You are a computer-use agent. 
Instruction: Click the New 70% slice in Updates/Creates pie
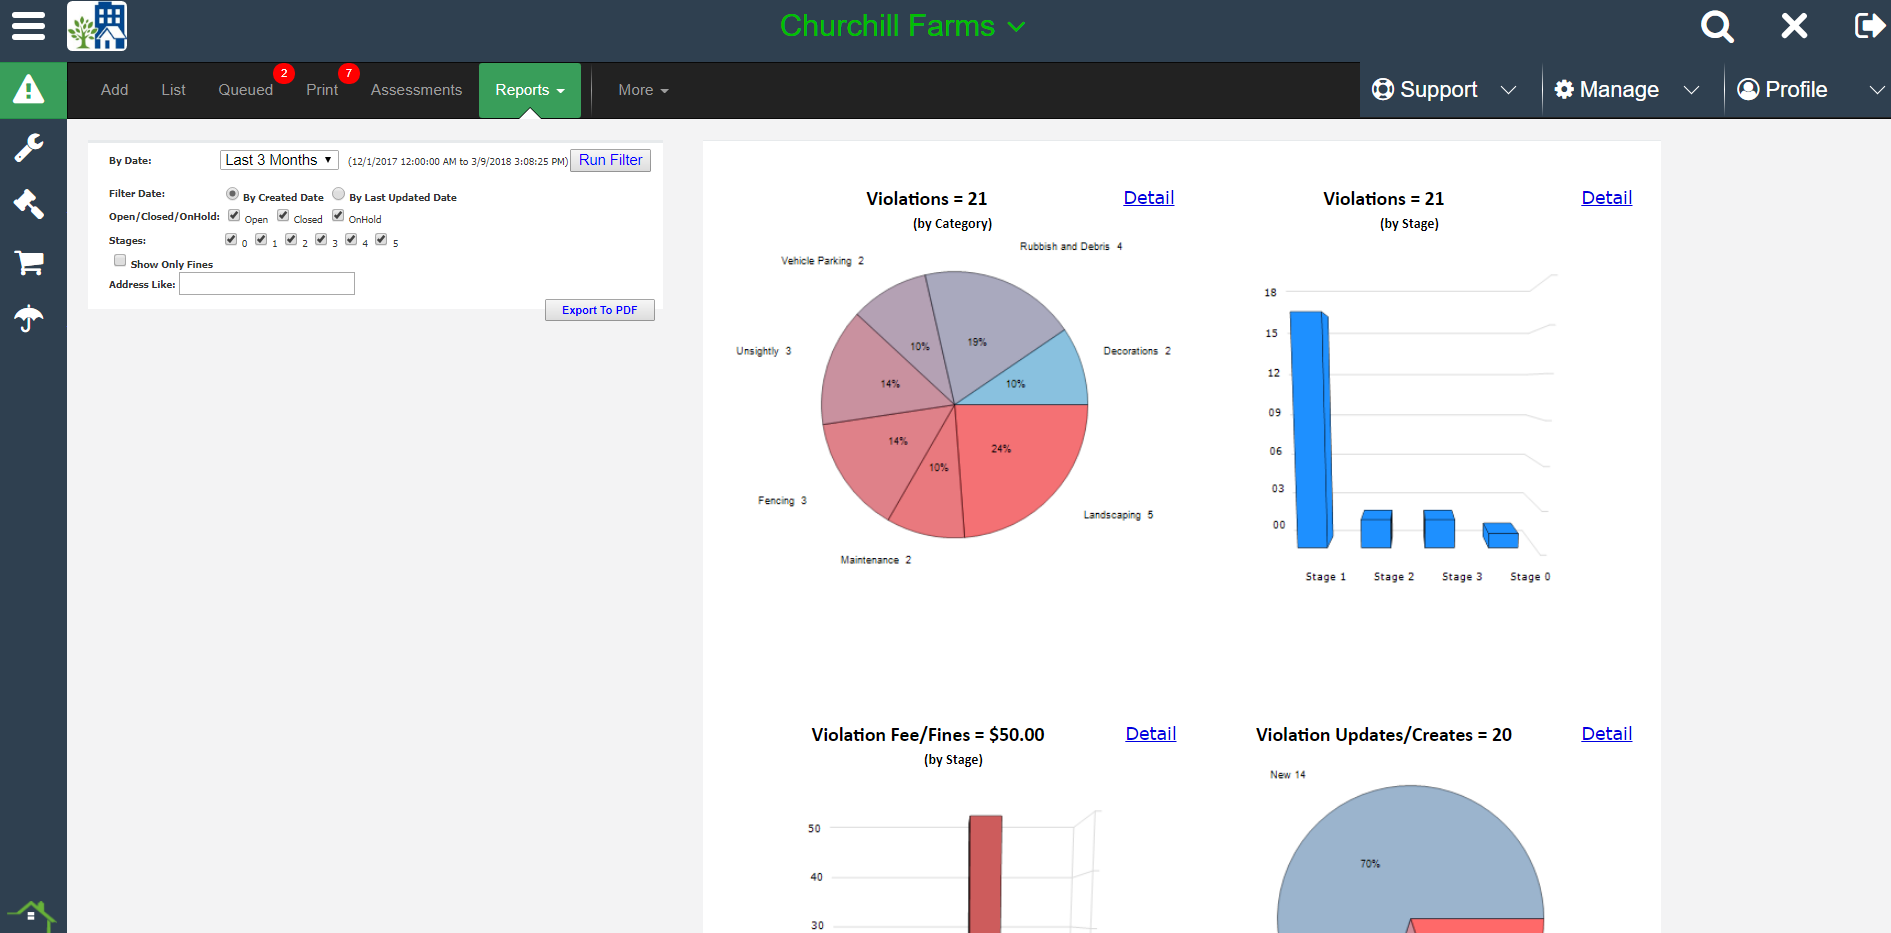click(1400, 850)
